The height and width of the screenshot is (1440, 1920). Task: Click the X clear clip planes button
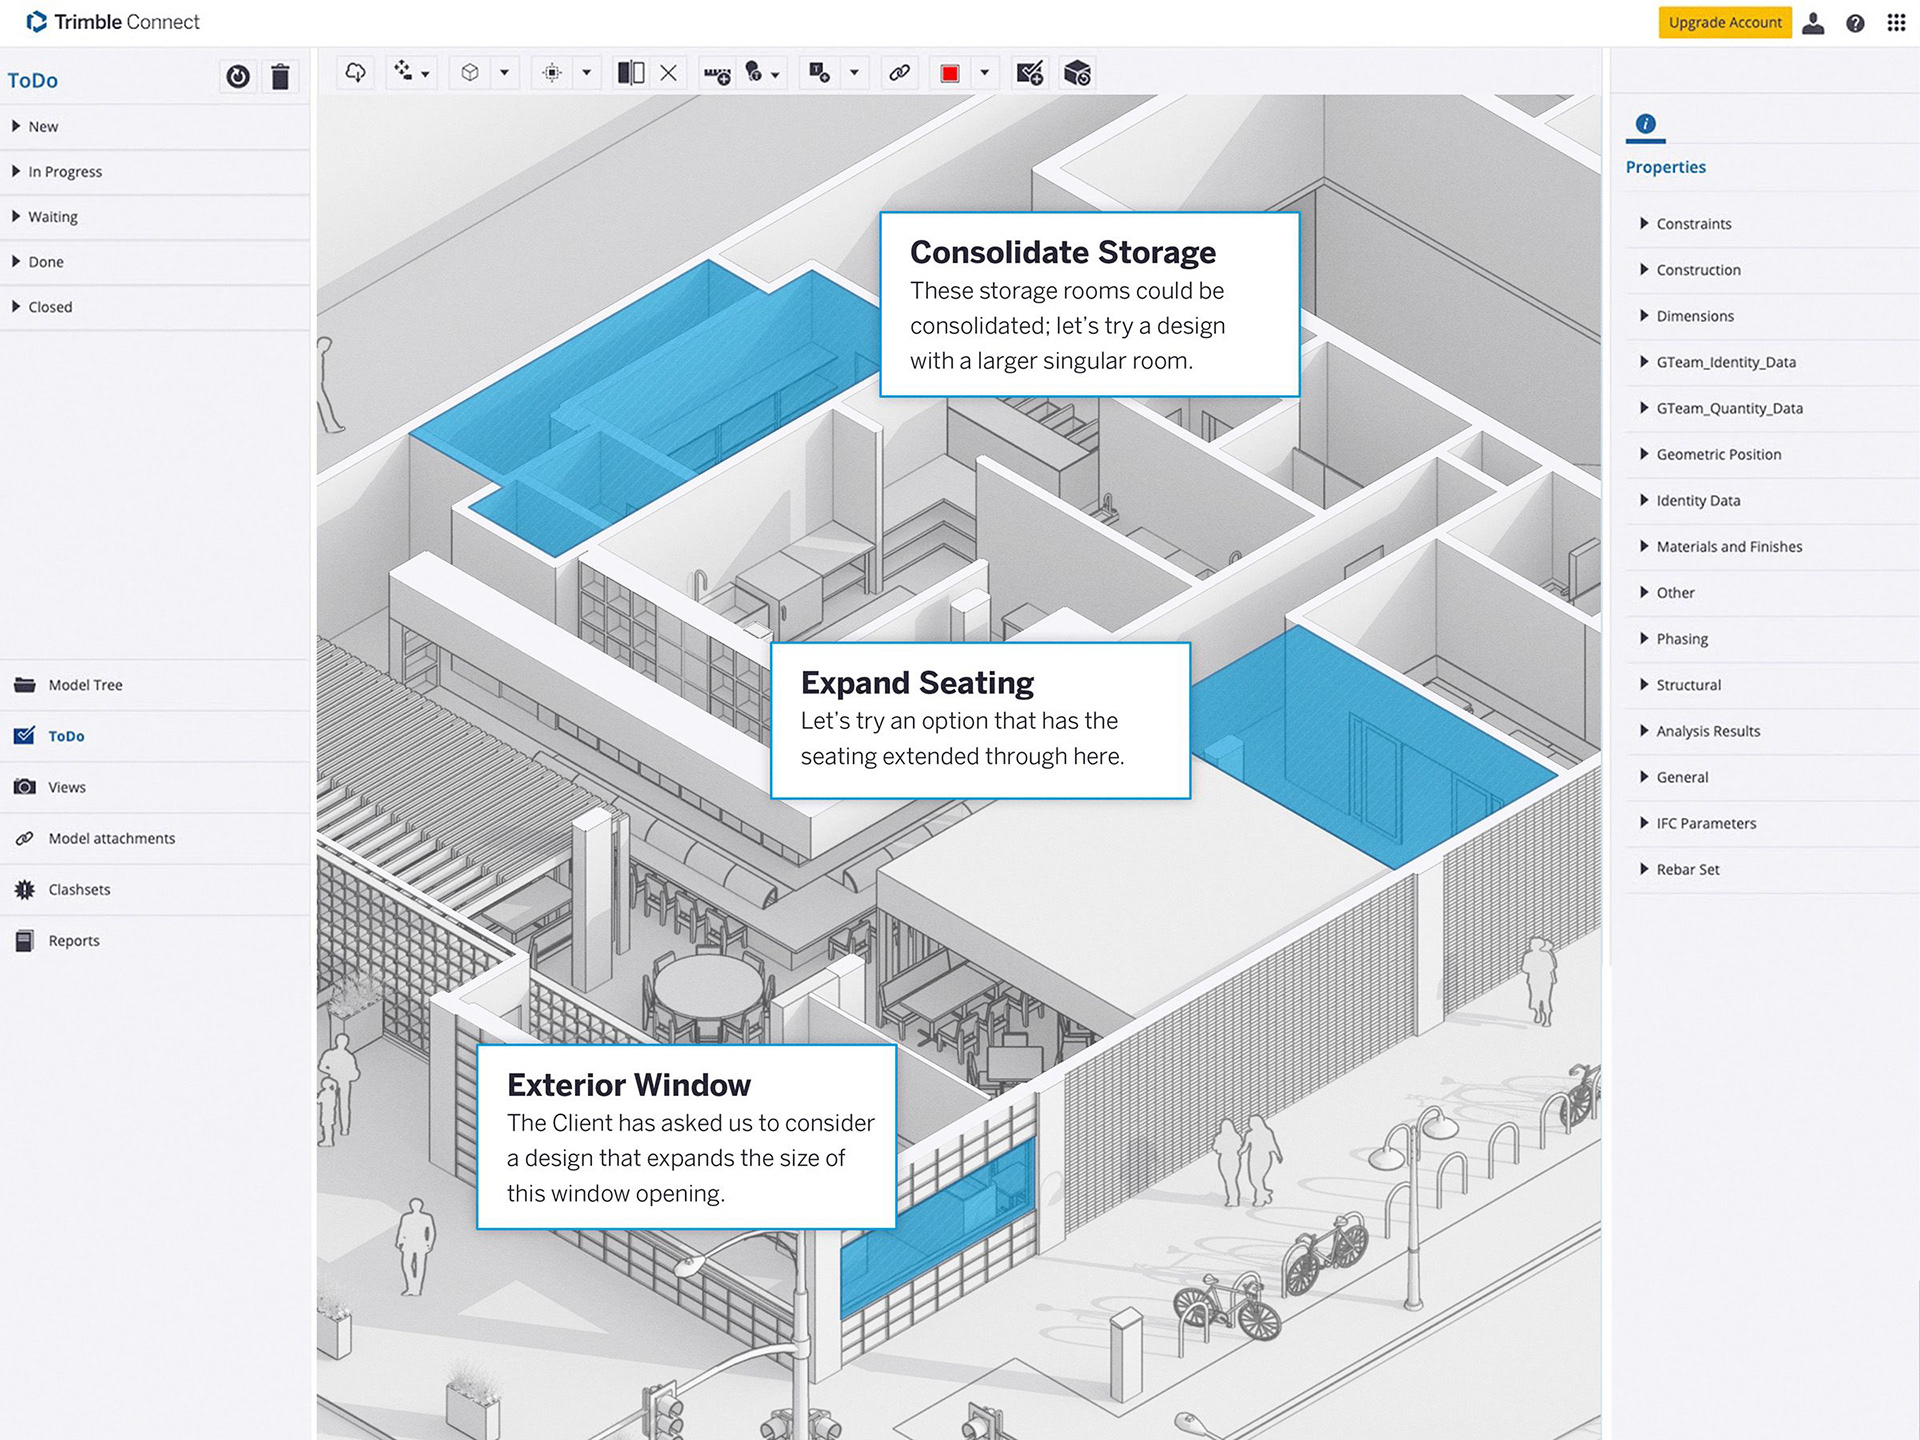tap(669, 73)
